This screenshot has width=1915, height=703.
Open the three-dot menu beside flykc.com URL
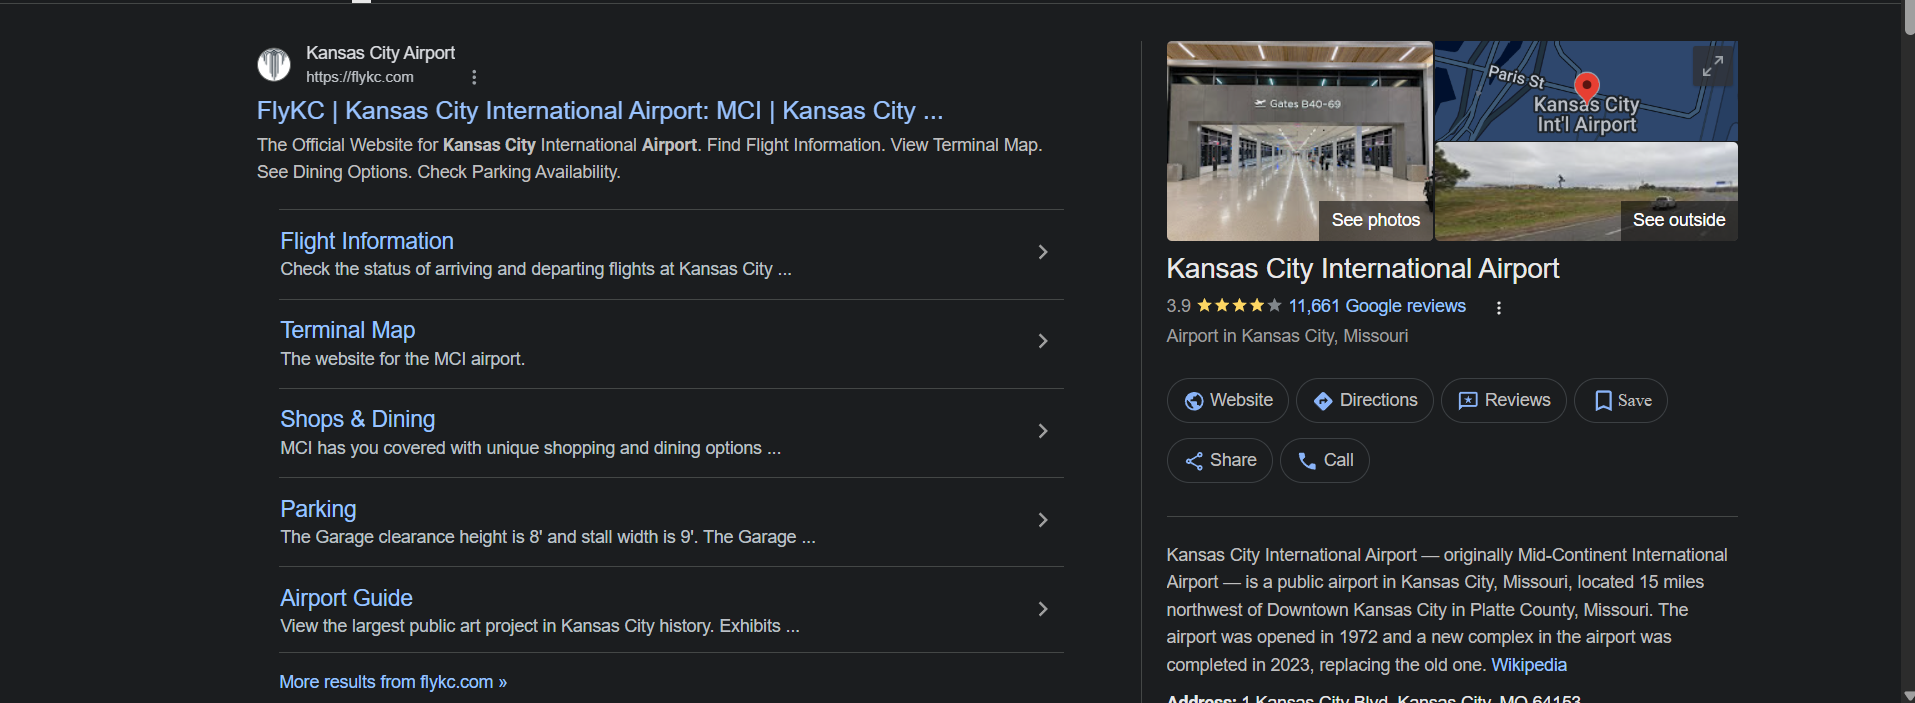(x=474, y=77)
